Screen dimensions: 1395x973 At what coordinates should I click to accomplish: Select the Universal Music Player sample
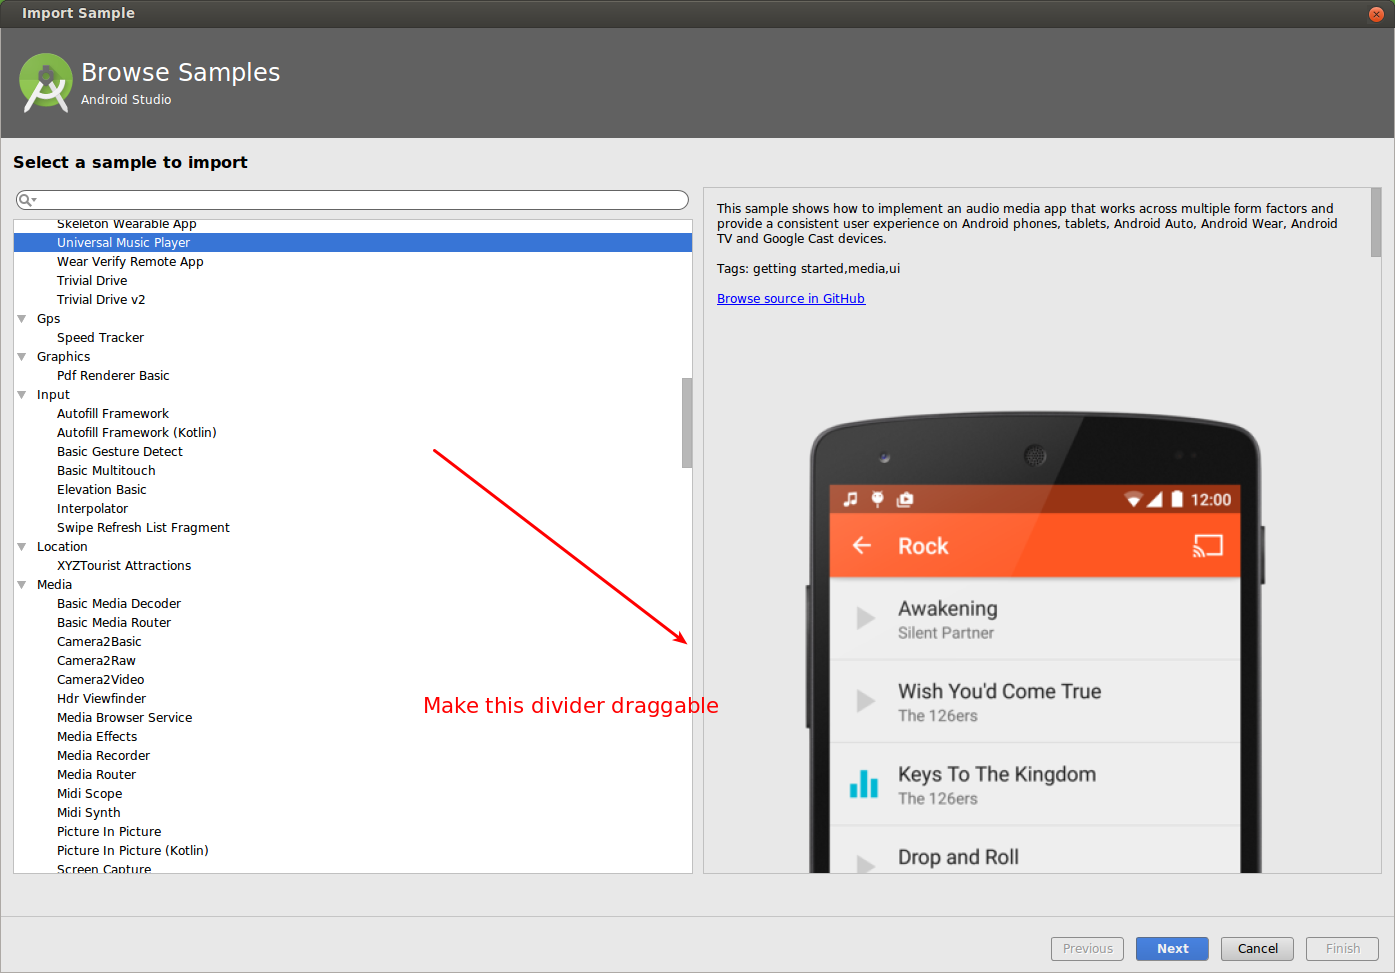pos(123,243)
